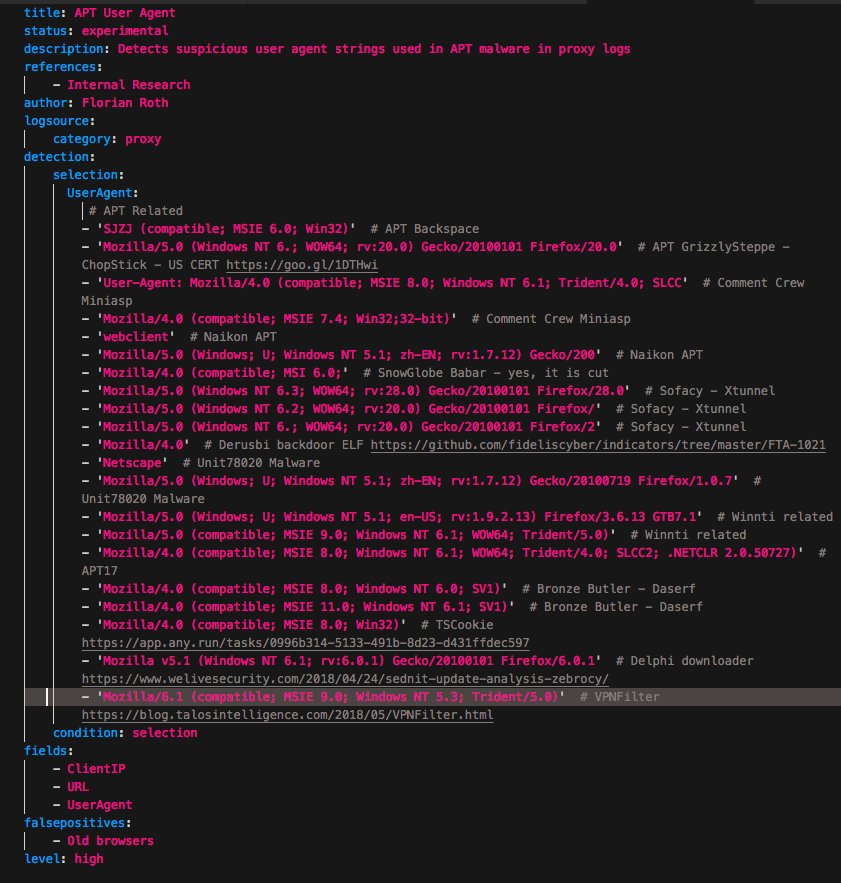Screen dimensions: 841x883
Task: Click the 'Netscape' user agent string
Action: pos(132,463)
